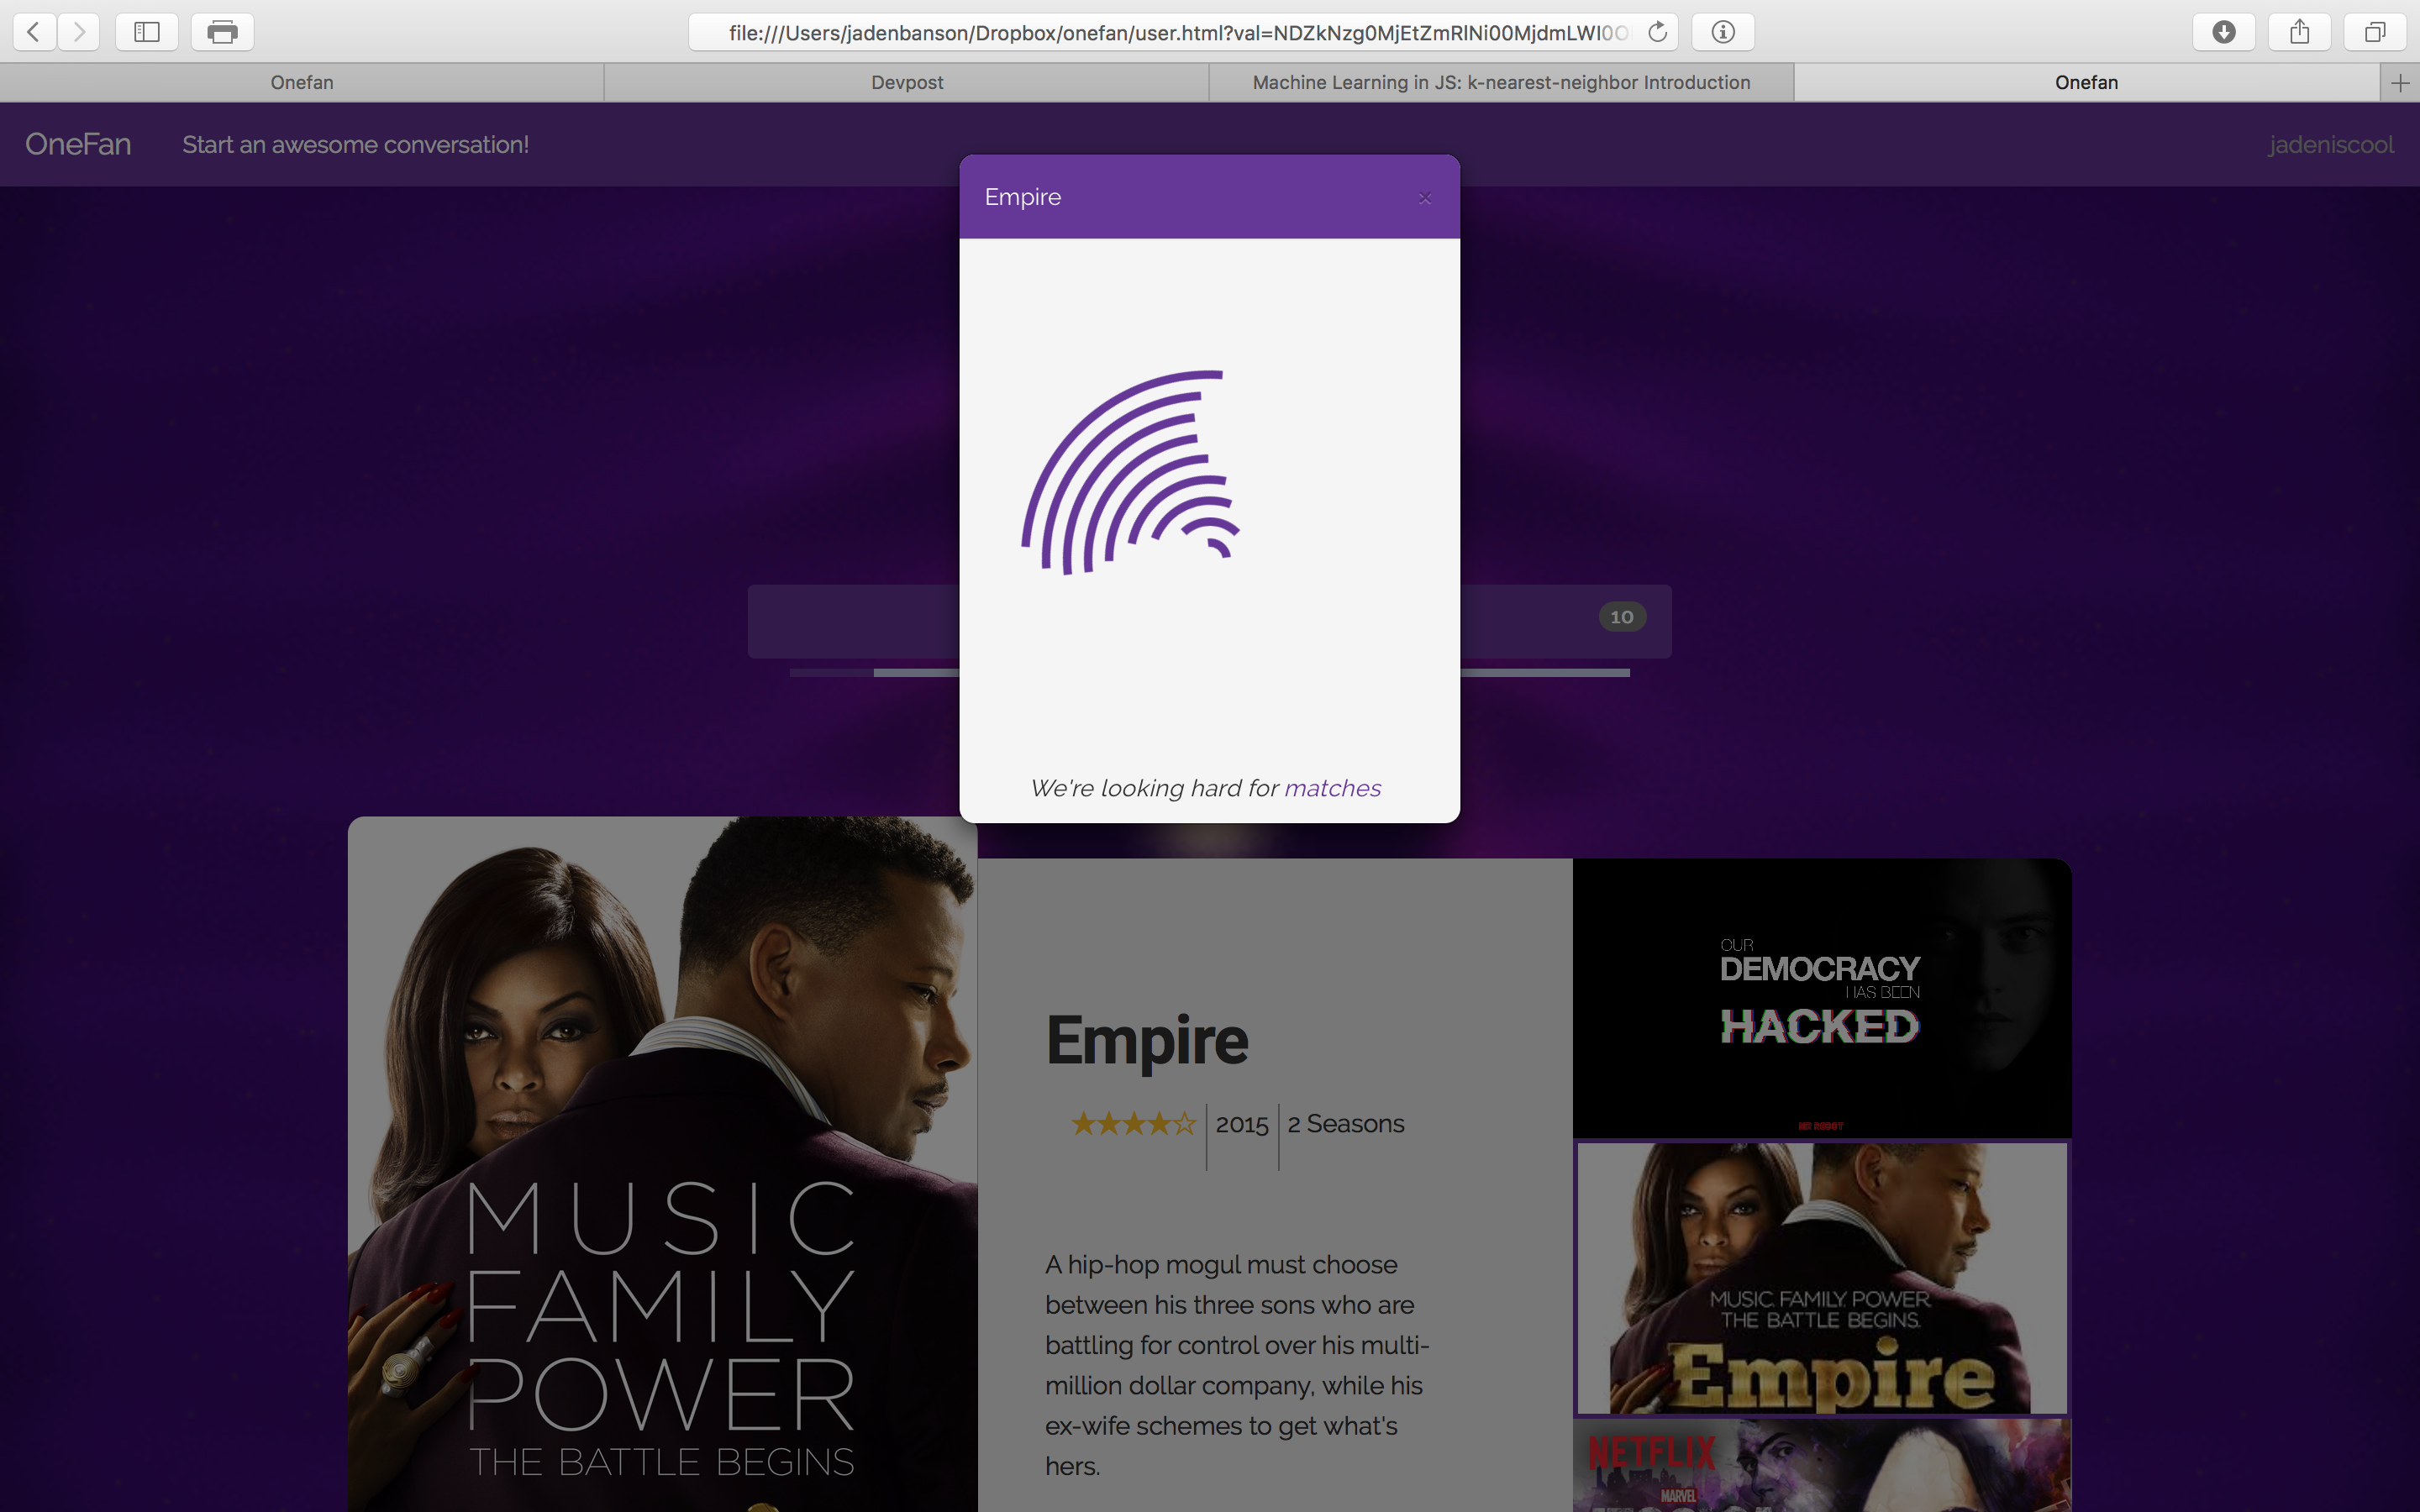Switch to the Devpost tab
This screenshot has width=2420, height=1512.
click(x=906, y=83)
